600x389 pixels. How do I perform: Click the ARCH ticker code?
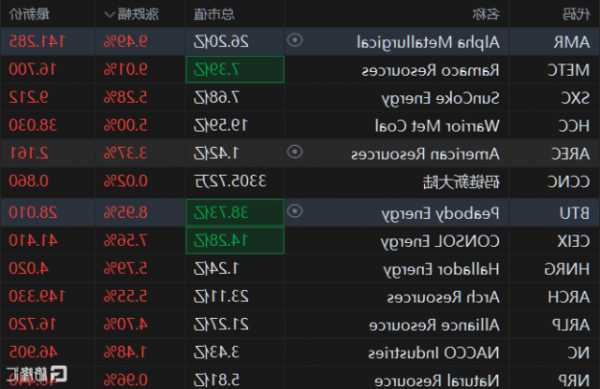tap(569, 297)
